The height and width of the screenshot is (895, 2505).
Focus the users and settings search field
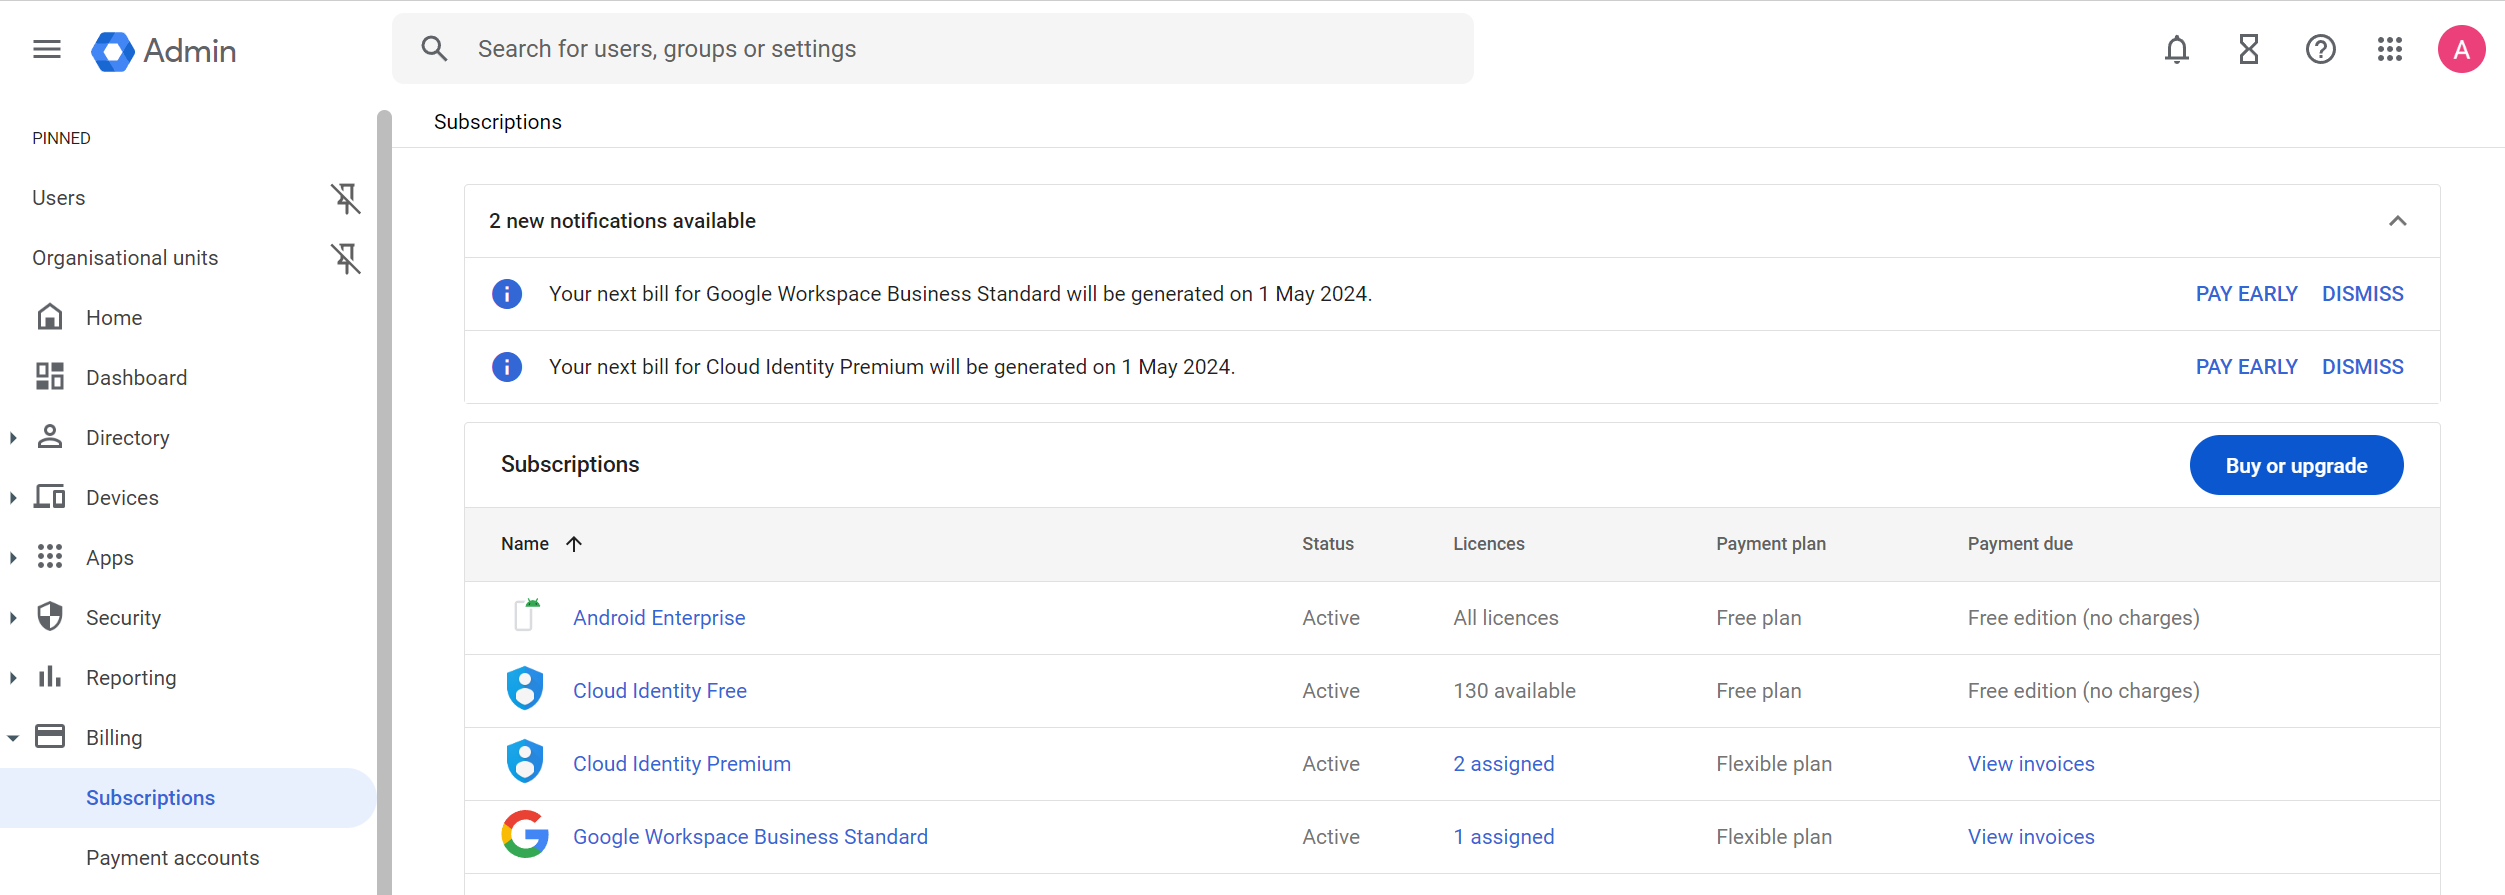(930, 49)
